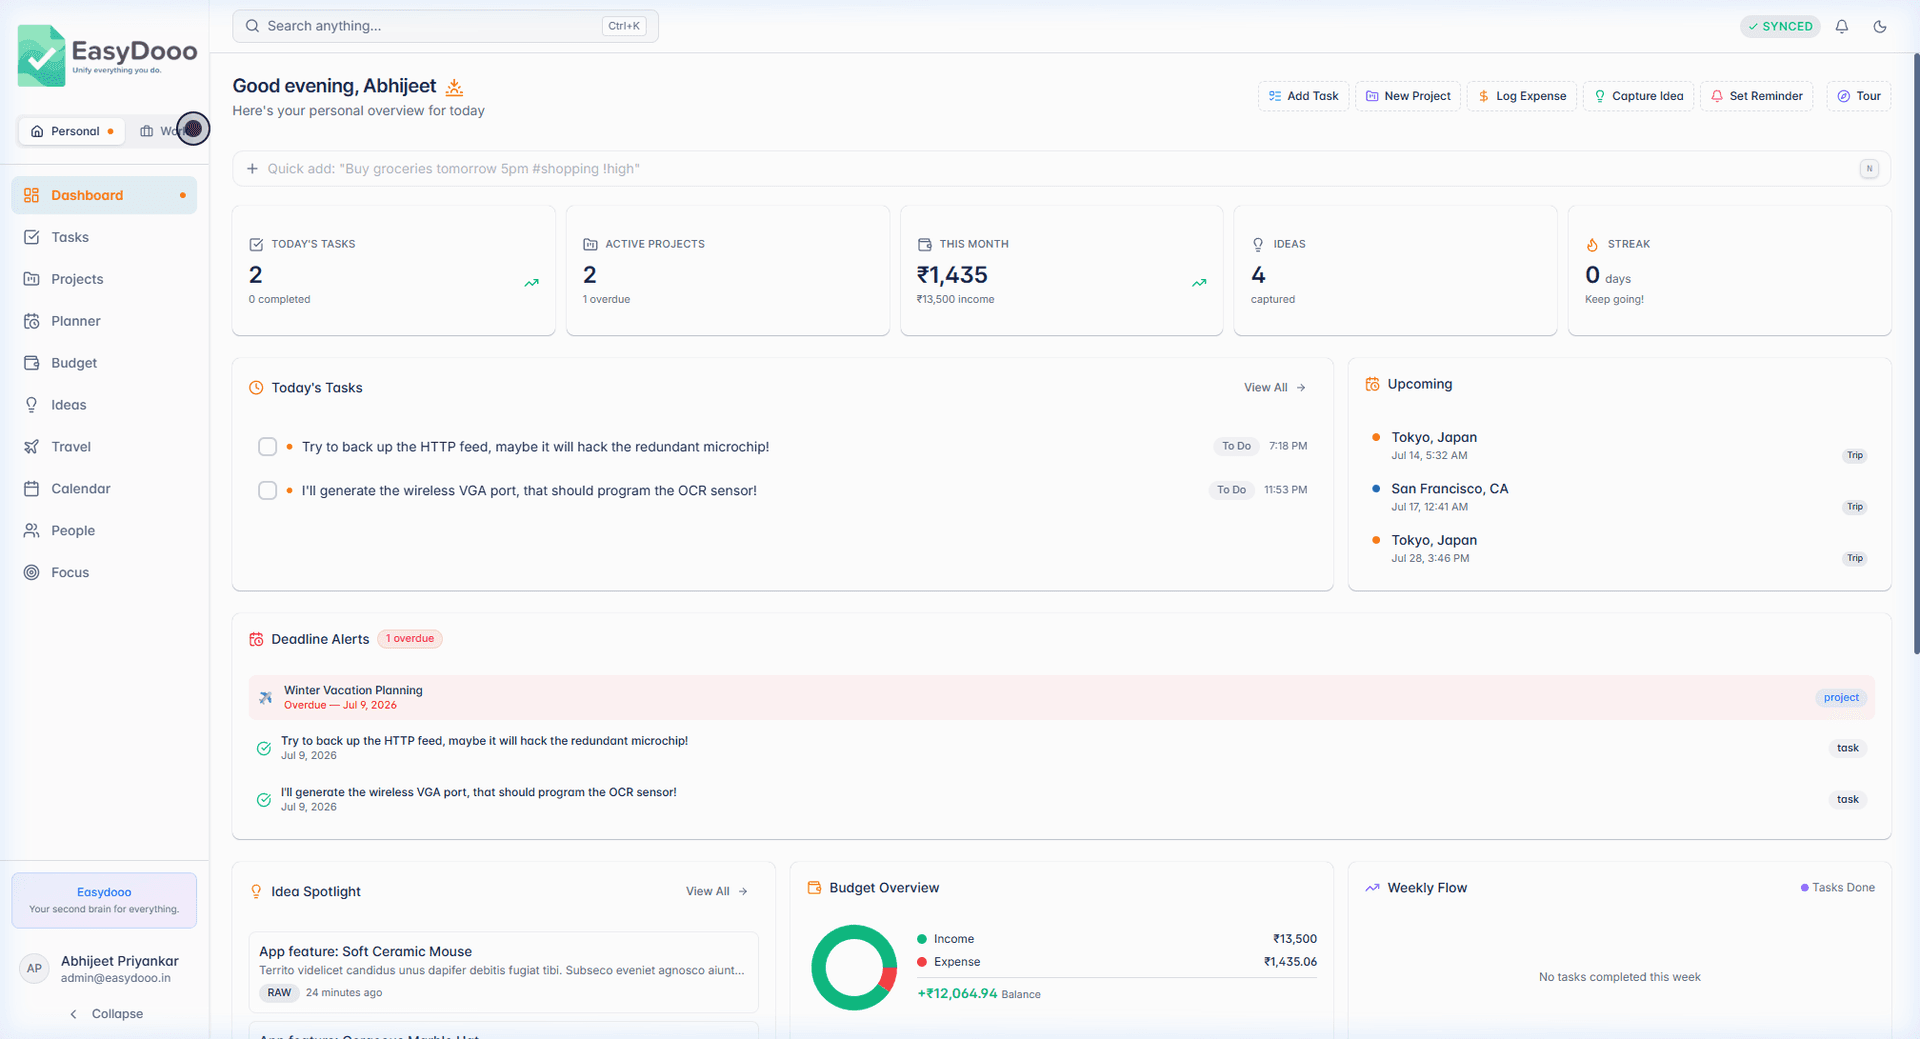Open View All in Idea Spotlight
Screen dimensions: 1920x1039
click(x=717, y=892)
